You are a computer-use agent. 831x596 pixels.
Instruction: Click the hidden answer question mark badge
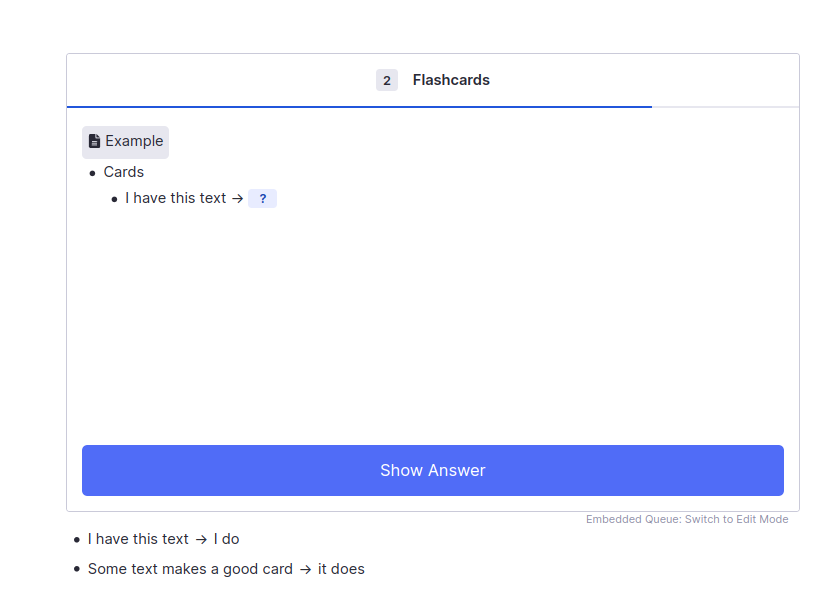(x=262, y=199)
